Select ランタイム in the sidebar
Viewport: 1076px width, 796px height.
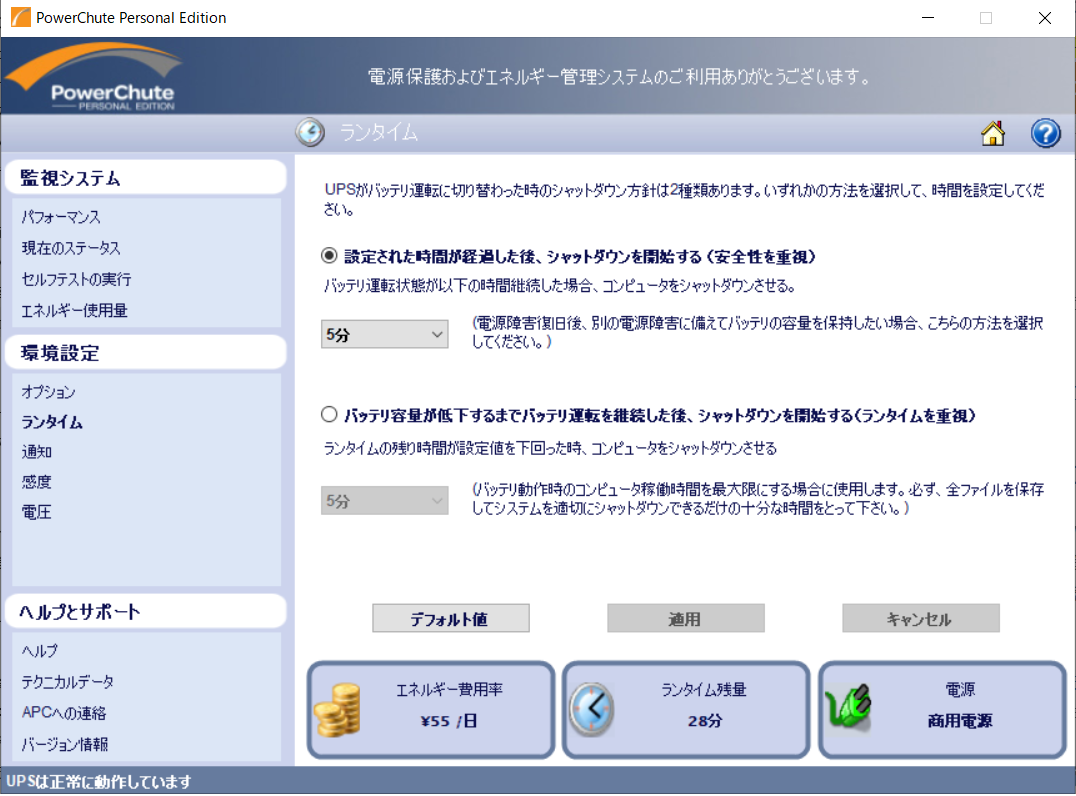(x=51, y=422)
